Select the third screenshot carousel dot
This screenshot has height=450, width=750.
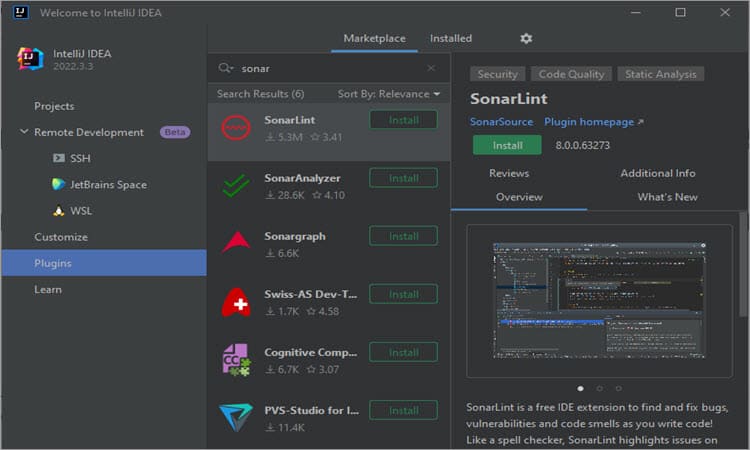(618, 388)
